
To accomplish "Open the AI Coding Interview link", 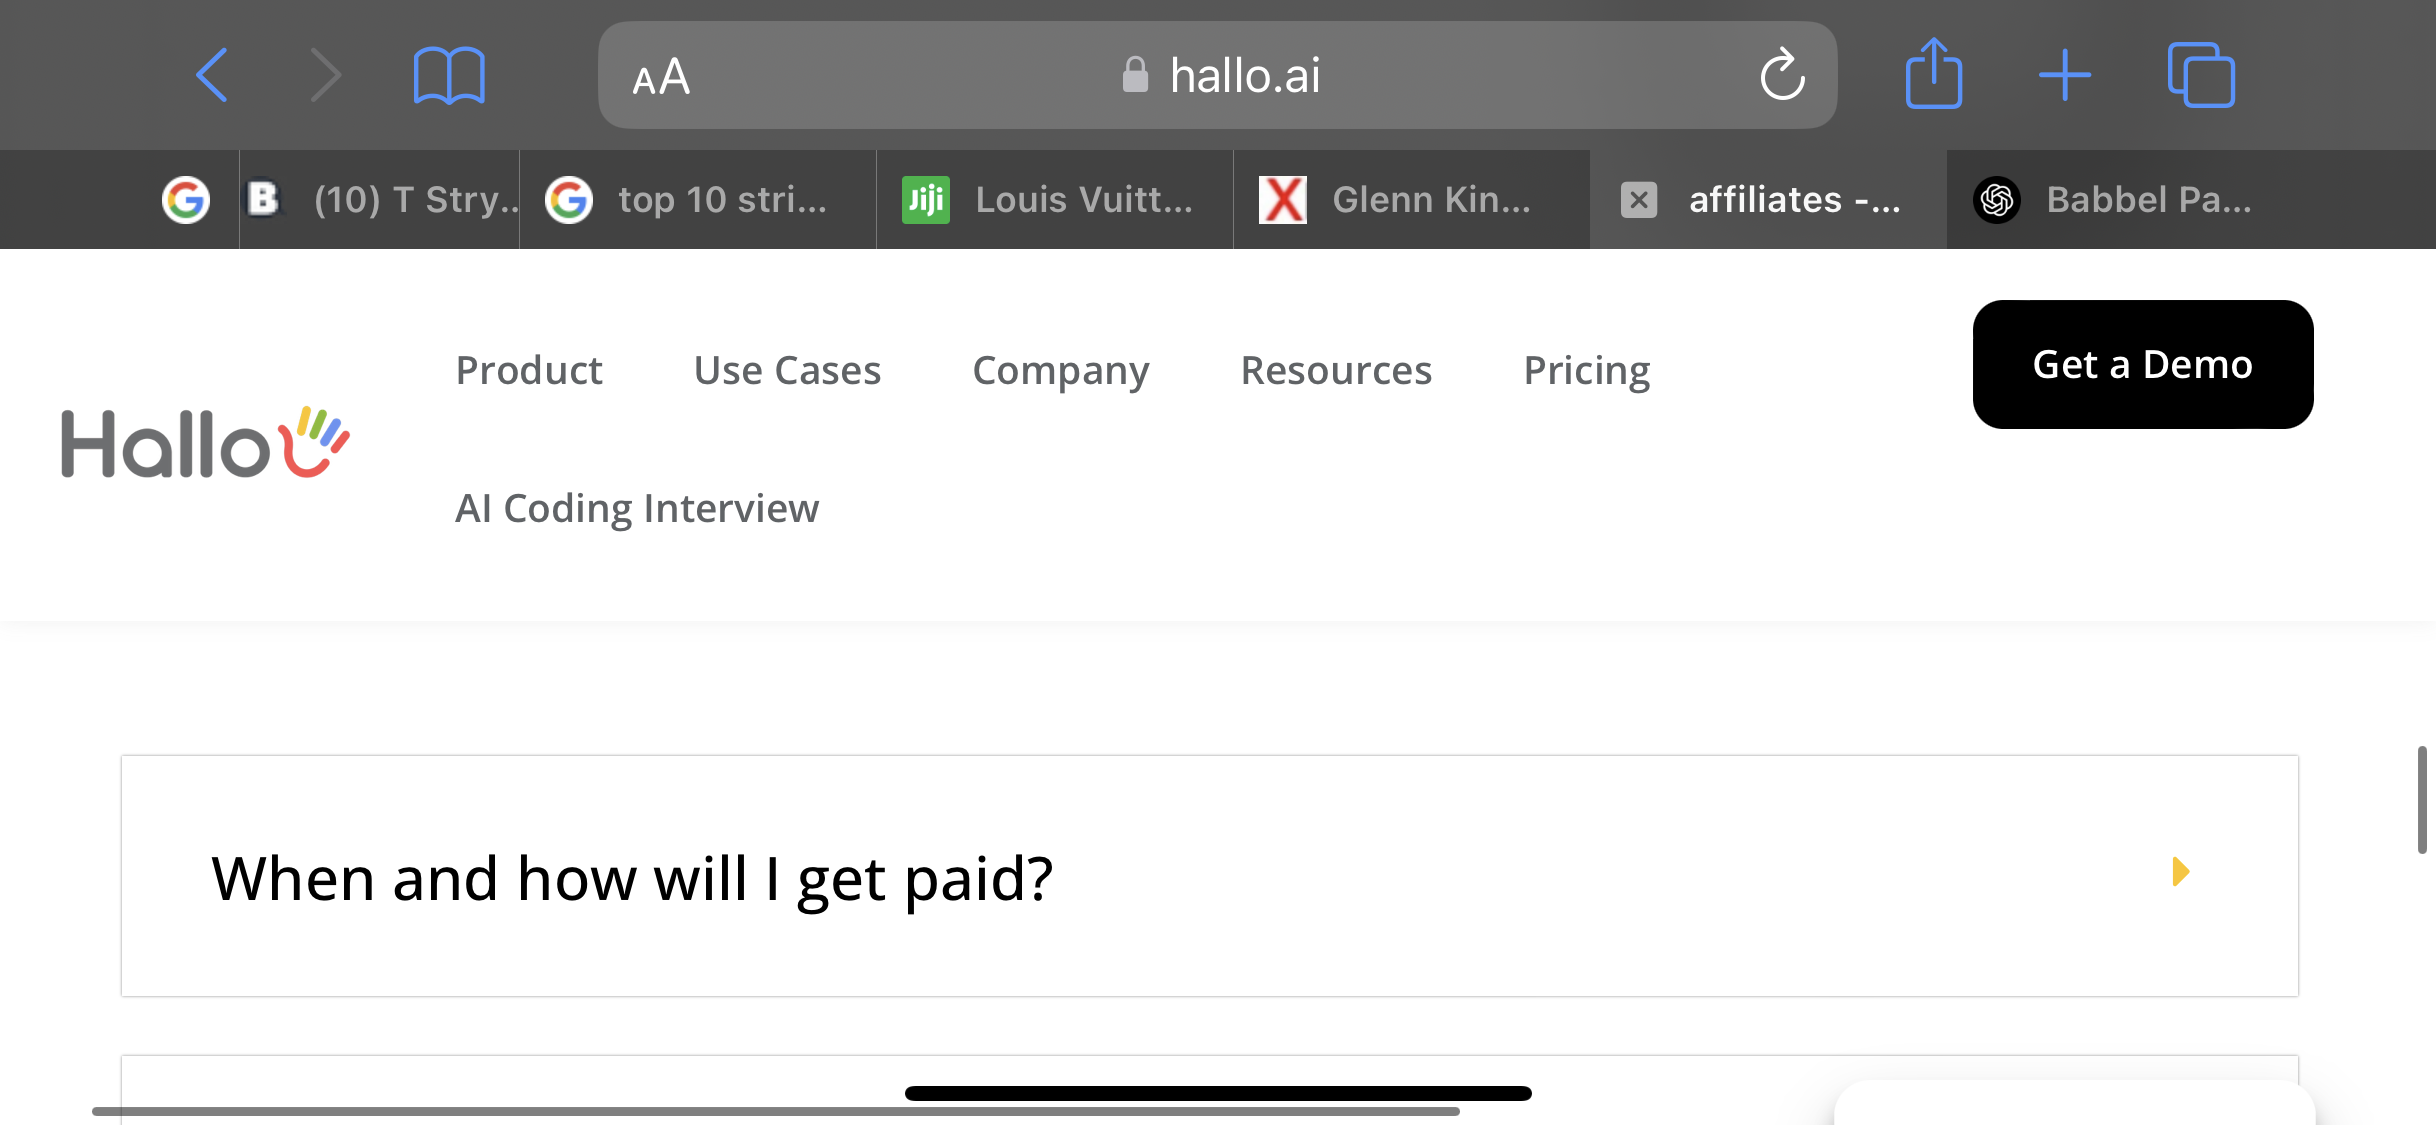I will 637,509.
